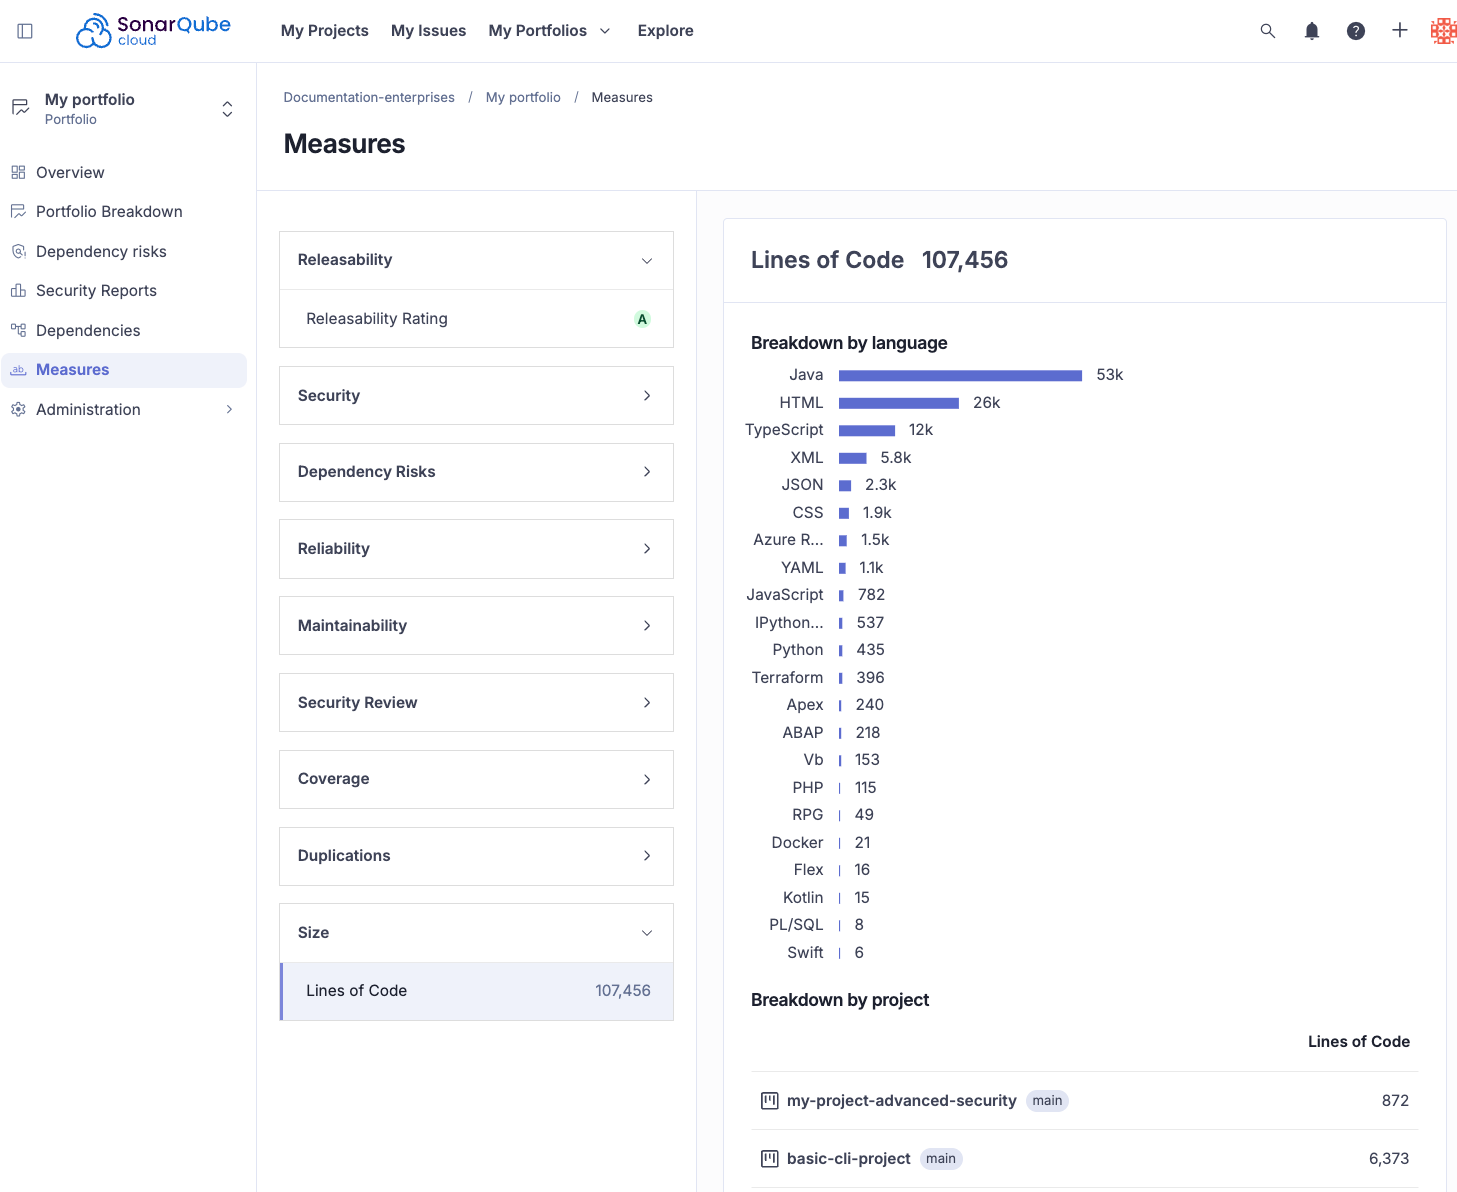This screenshot has height=1192, width=1457.
Task: Open the My portfolio breadcrumb link
Action: pyautogui.click(x=523, y=97)
